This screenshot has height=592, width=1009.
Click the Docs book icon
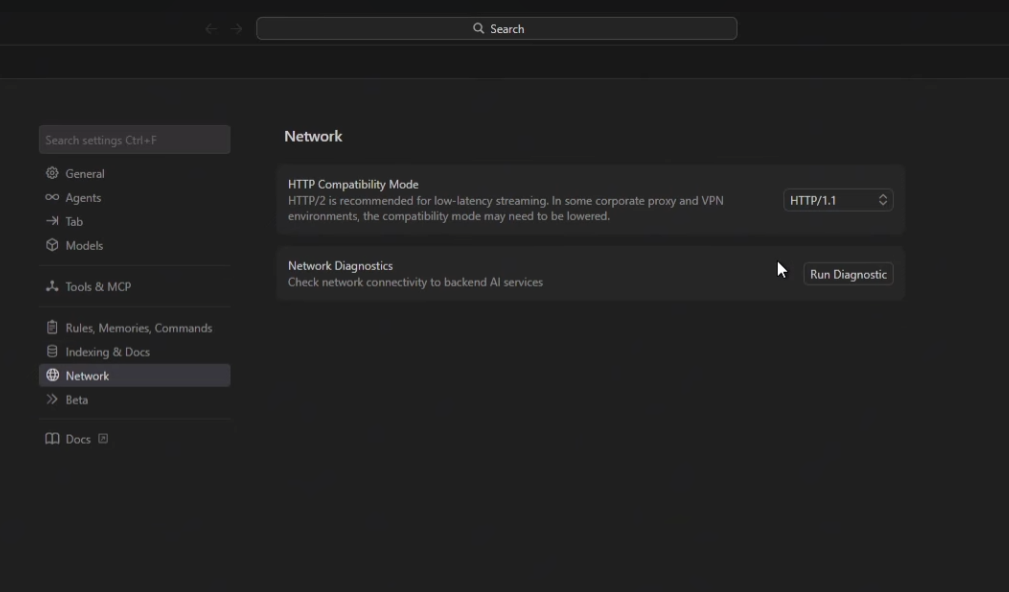pos(52,439)
